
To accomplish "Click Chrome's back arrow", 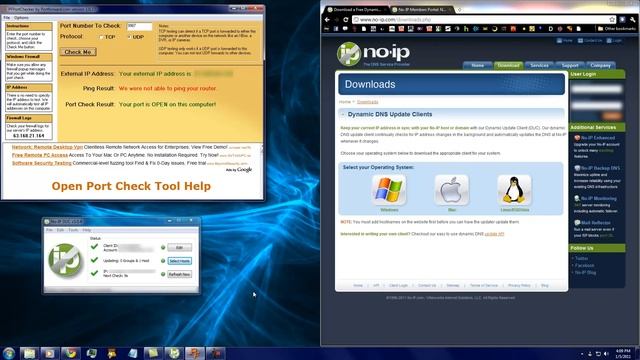I will tap(327, 20).
